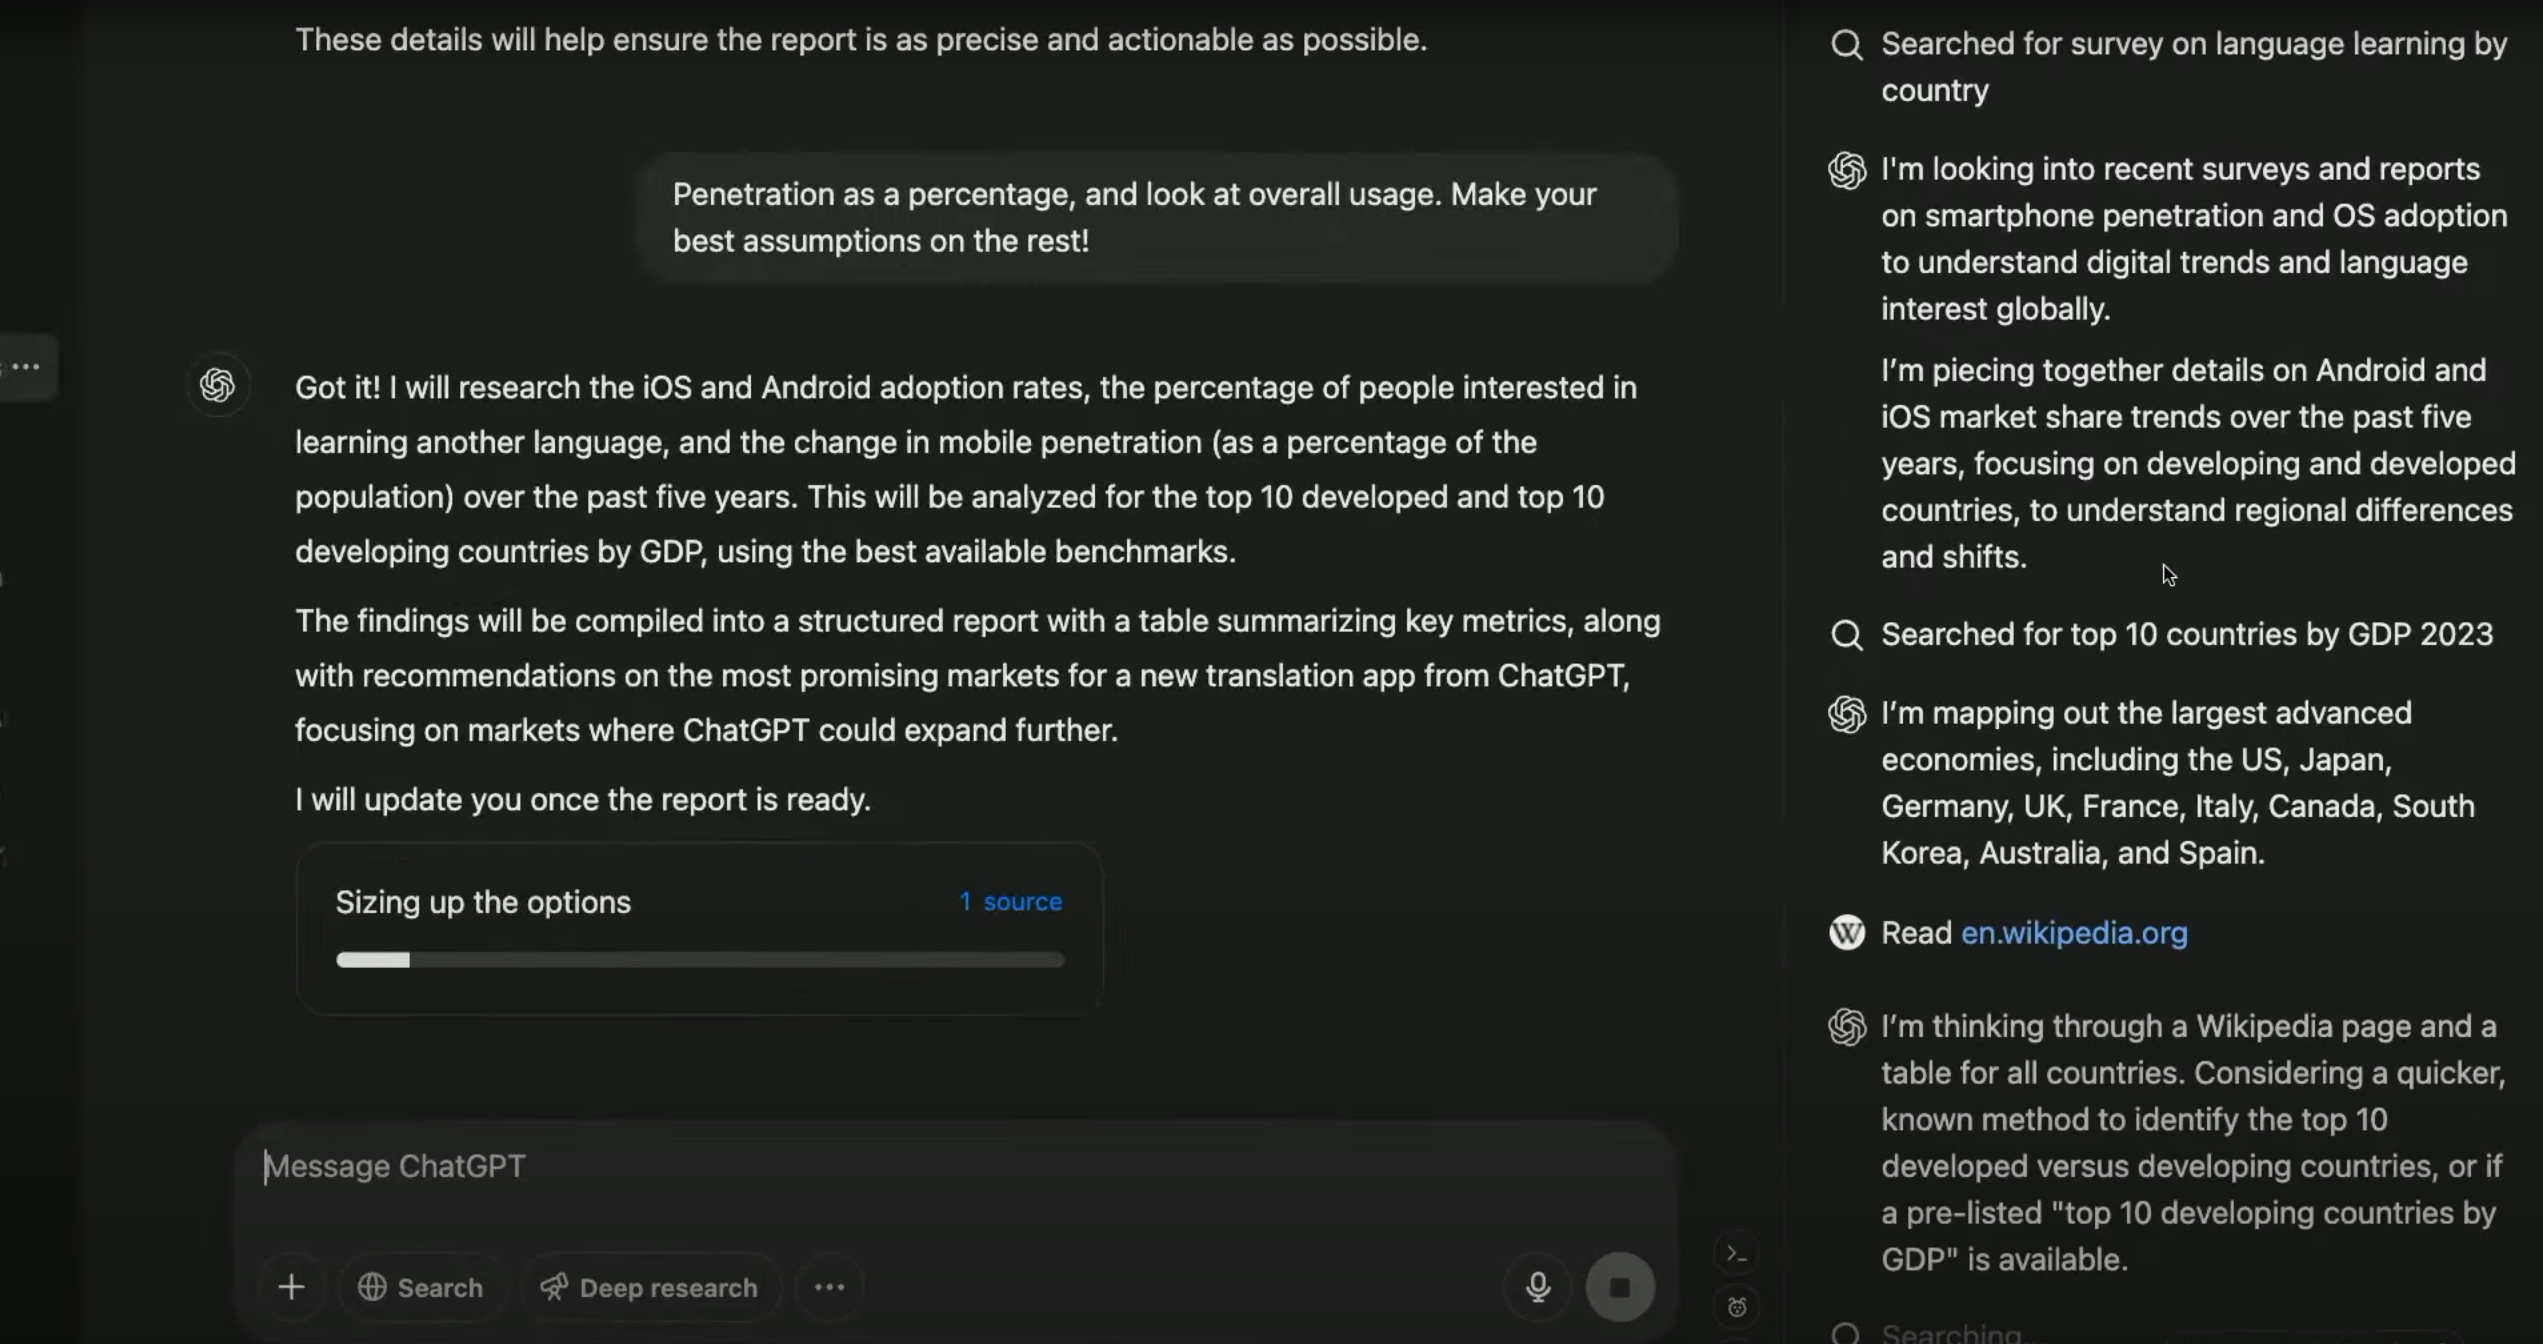Open the more tools ellipsis in composer
The width and height of the screenshot is (2543, 1344).
click(829, 1287)
